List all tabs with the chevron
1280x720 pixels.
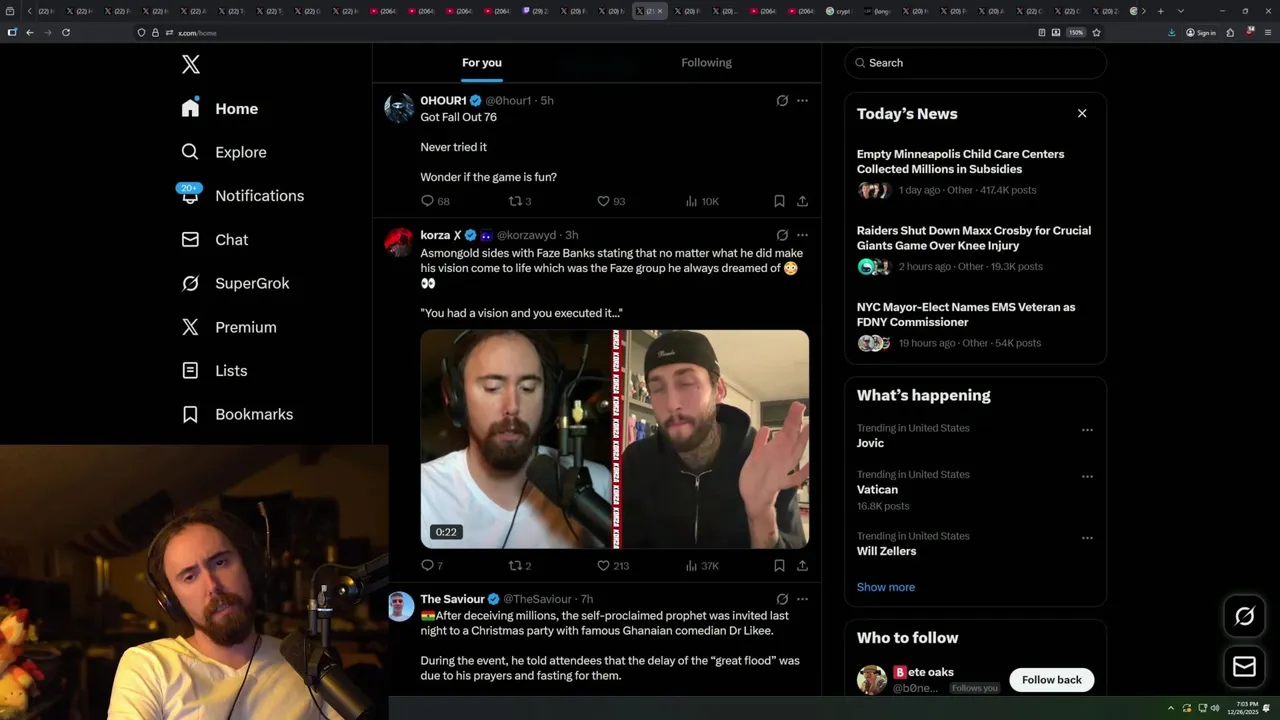tap(1181, 11)
